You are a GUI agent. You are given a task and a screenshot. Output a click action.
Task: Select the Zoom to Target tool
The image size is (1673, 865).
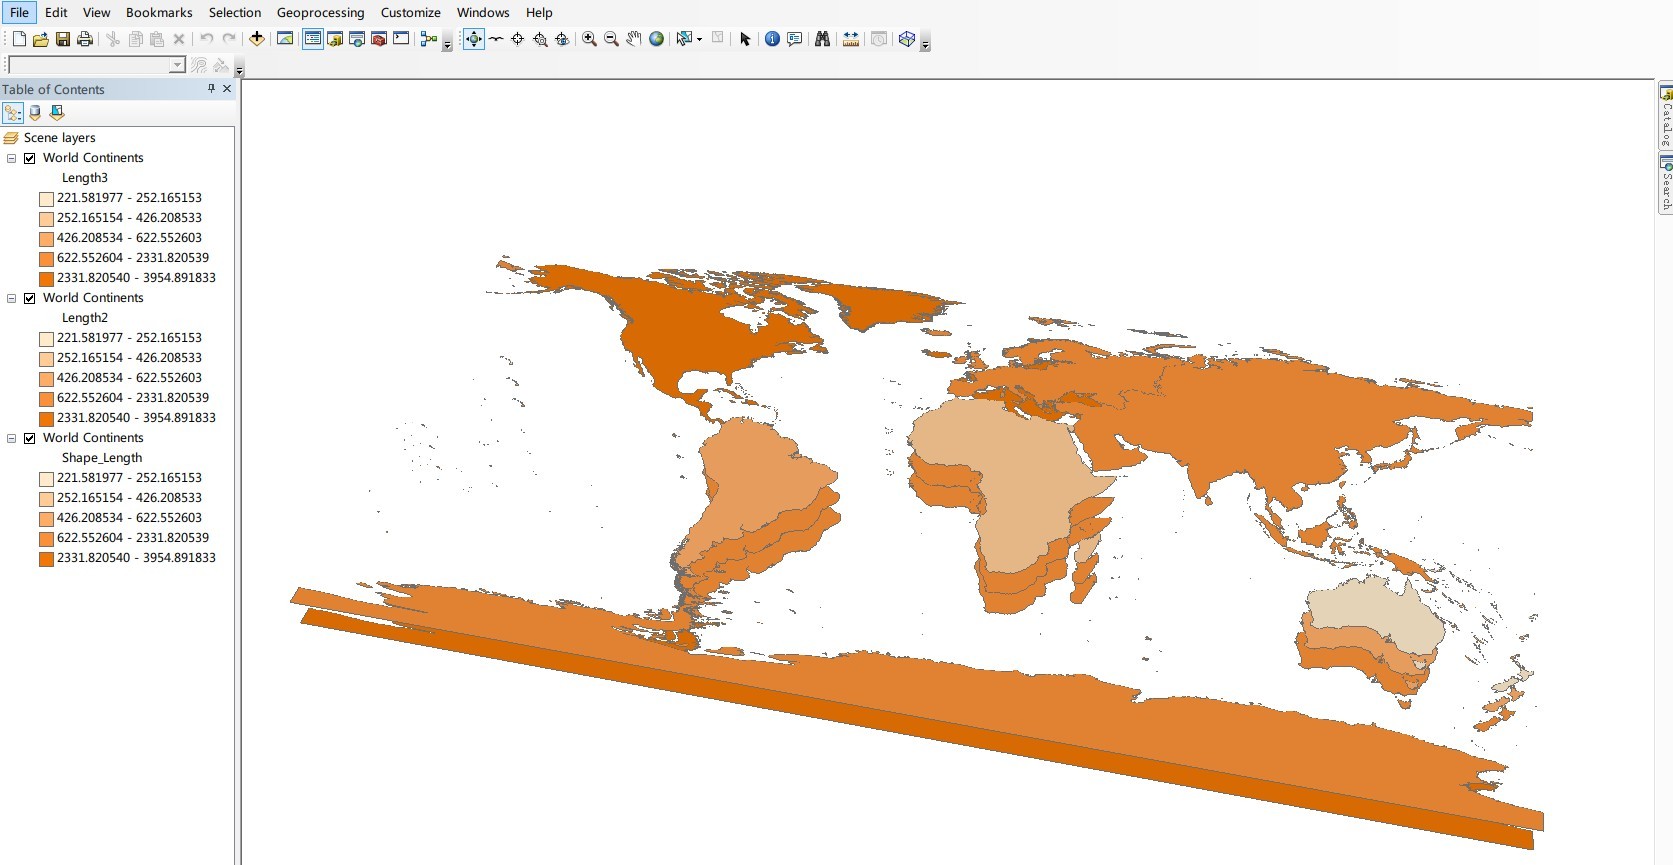540,39
